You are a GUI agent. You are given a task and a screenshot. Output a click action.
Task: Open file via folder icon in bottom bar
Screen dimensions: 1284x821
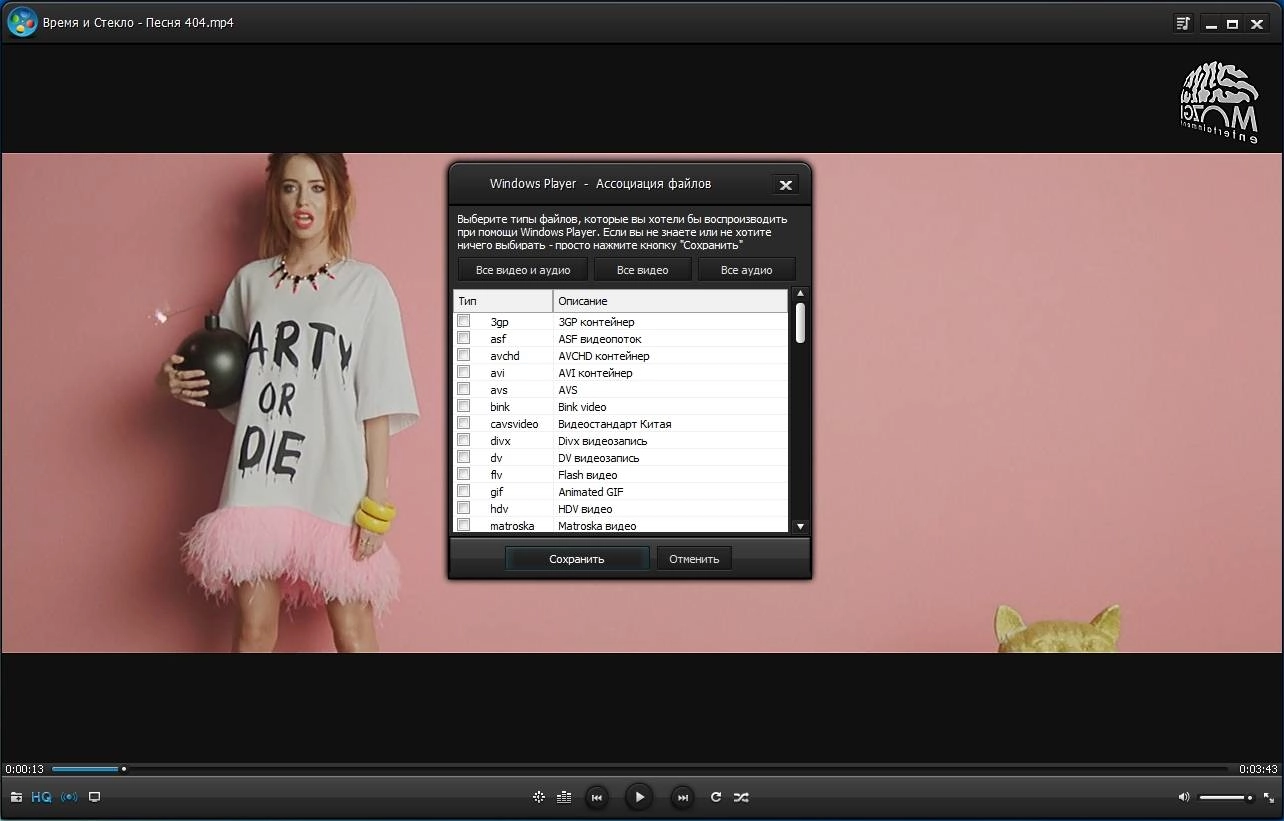[x=16, y=797]
